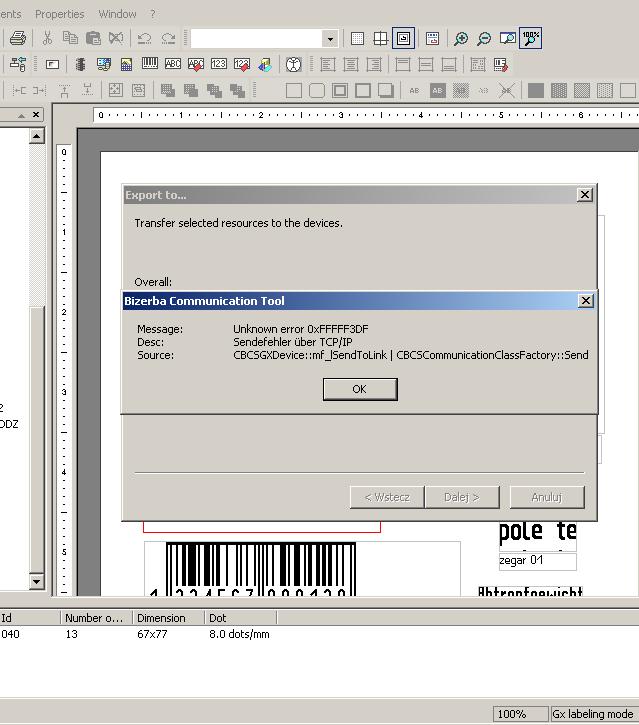
Task: Click the Undo arrow icon
Action: pyautogui.click(x=144, y=38)
